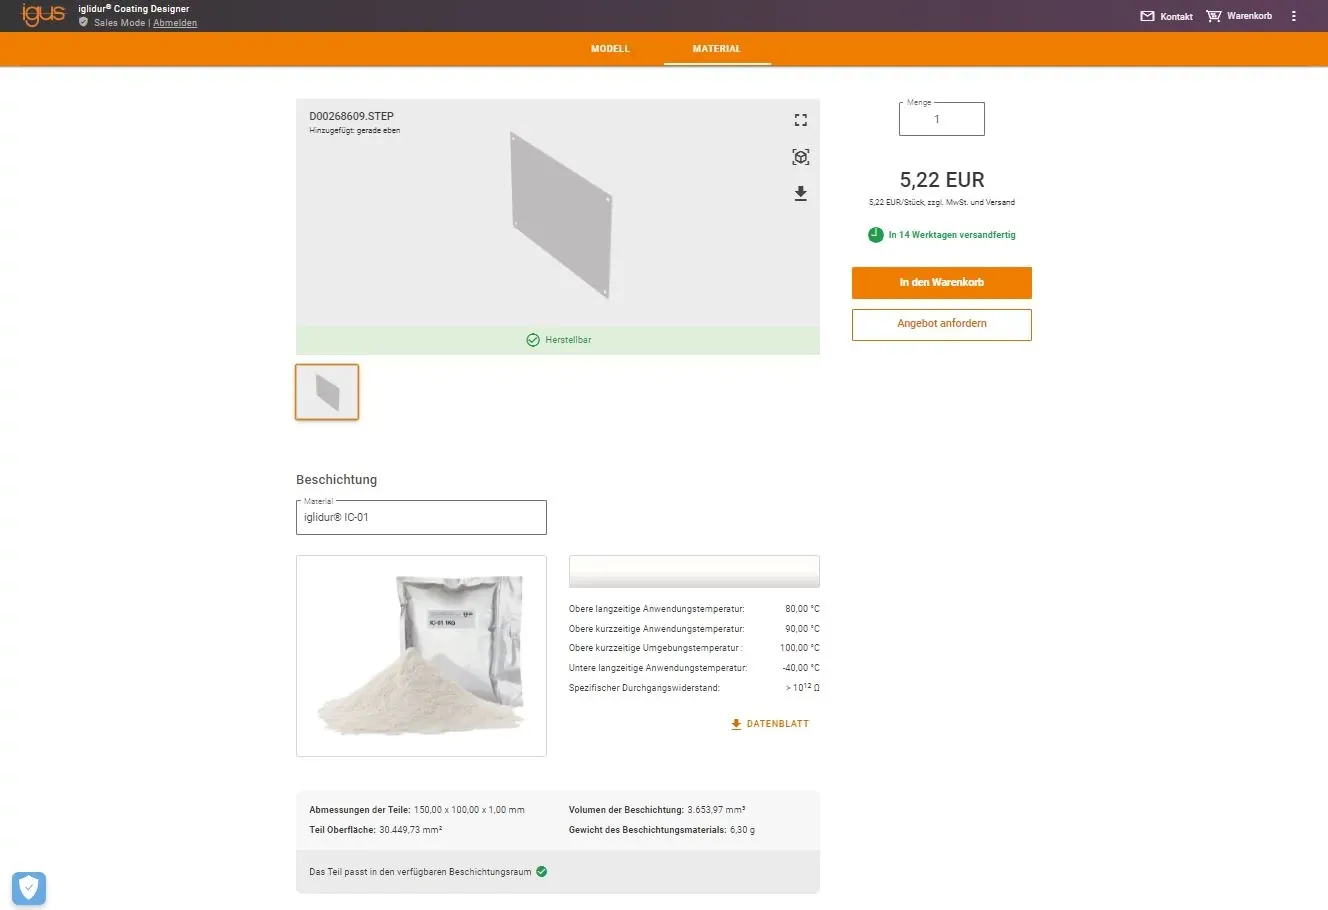Open the three-dot overflow menu
The image size is (1328, 910).
click(x=1294, y=16)
